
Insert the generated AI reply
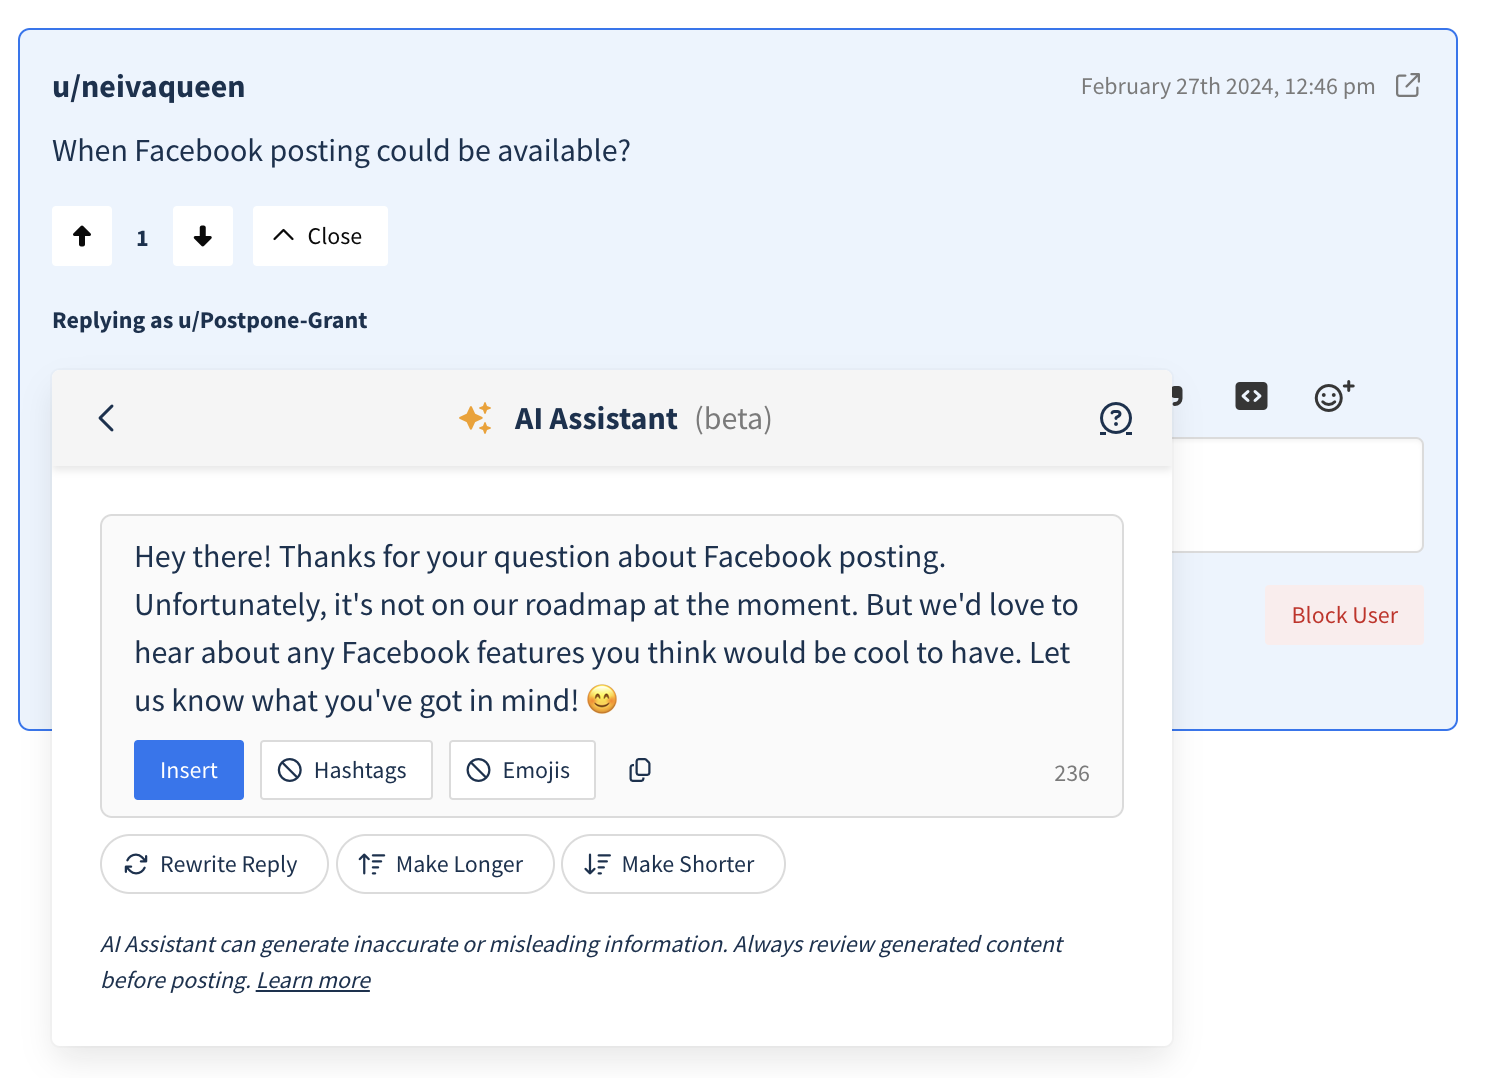(189, 770)
